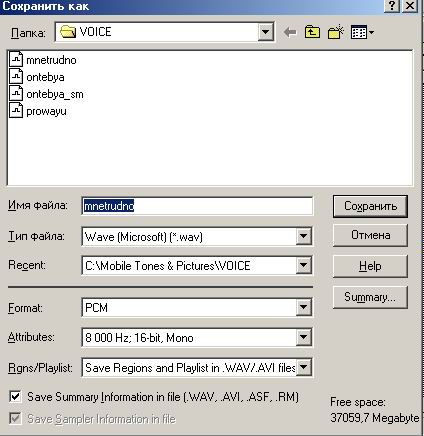The width and height of the screenshot is (424, 436).
Task: Go back using the left arrow icon
Action: tap(290, 32)
